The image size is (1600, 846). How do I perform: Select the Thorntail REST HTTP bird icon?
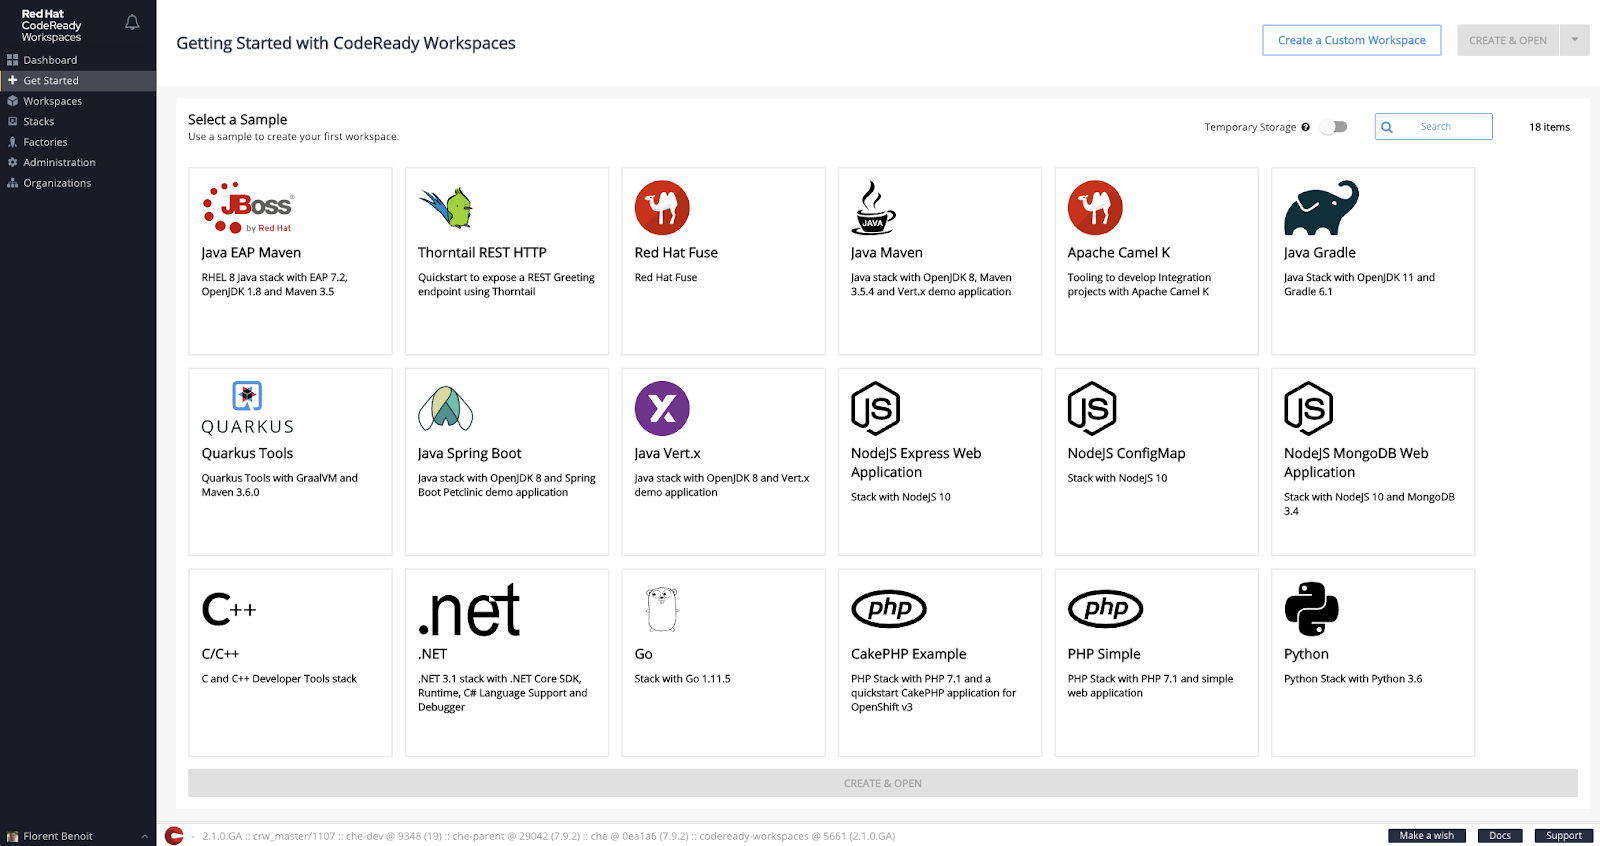pyautogui.click(x=446, y=207)
